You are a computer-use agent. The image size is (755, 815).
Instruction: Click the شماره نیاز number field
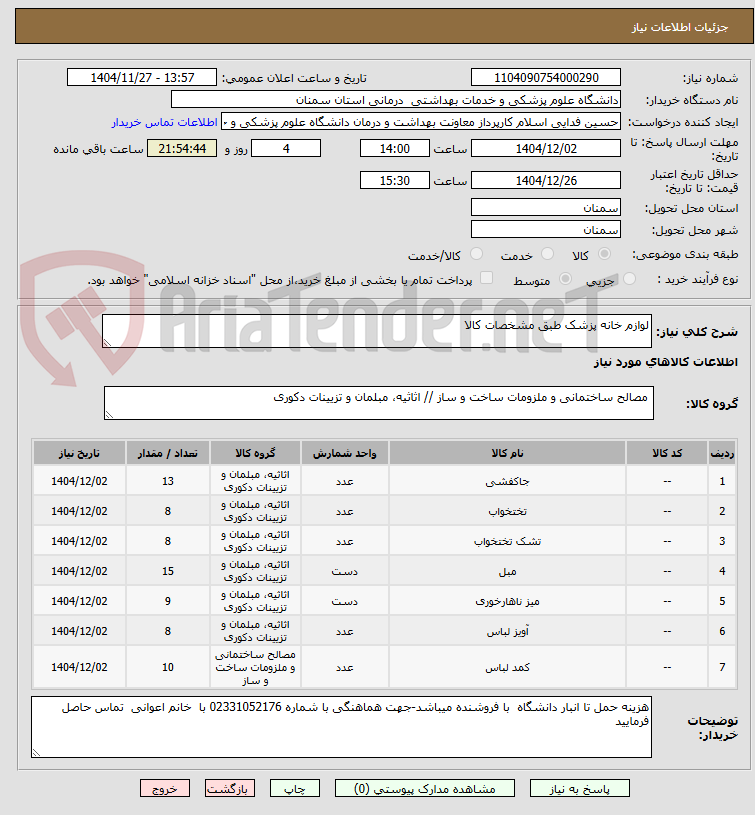pyautogui.click(x=546, y=77)
